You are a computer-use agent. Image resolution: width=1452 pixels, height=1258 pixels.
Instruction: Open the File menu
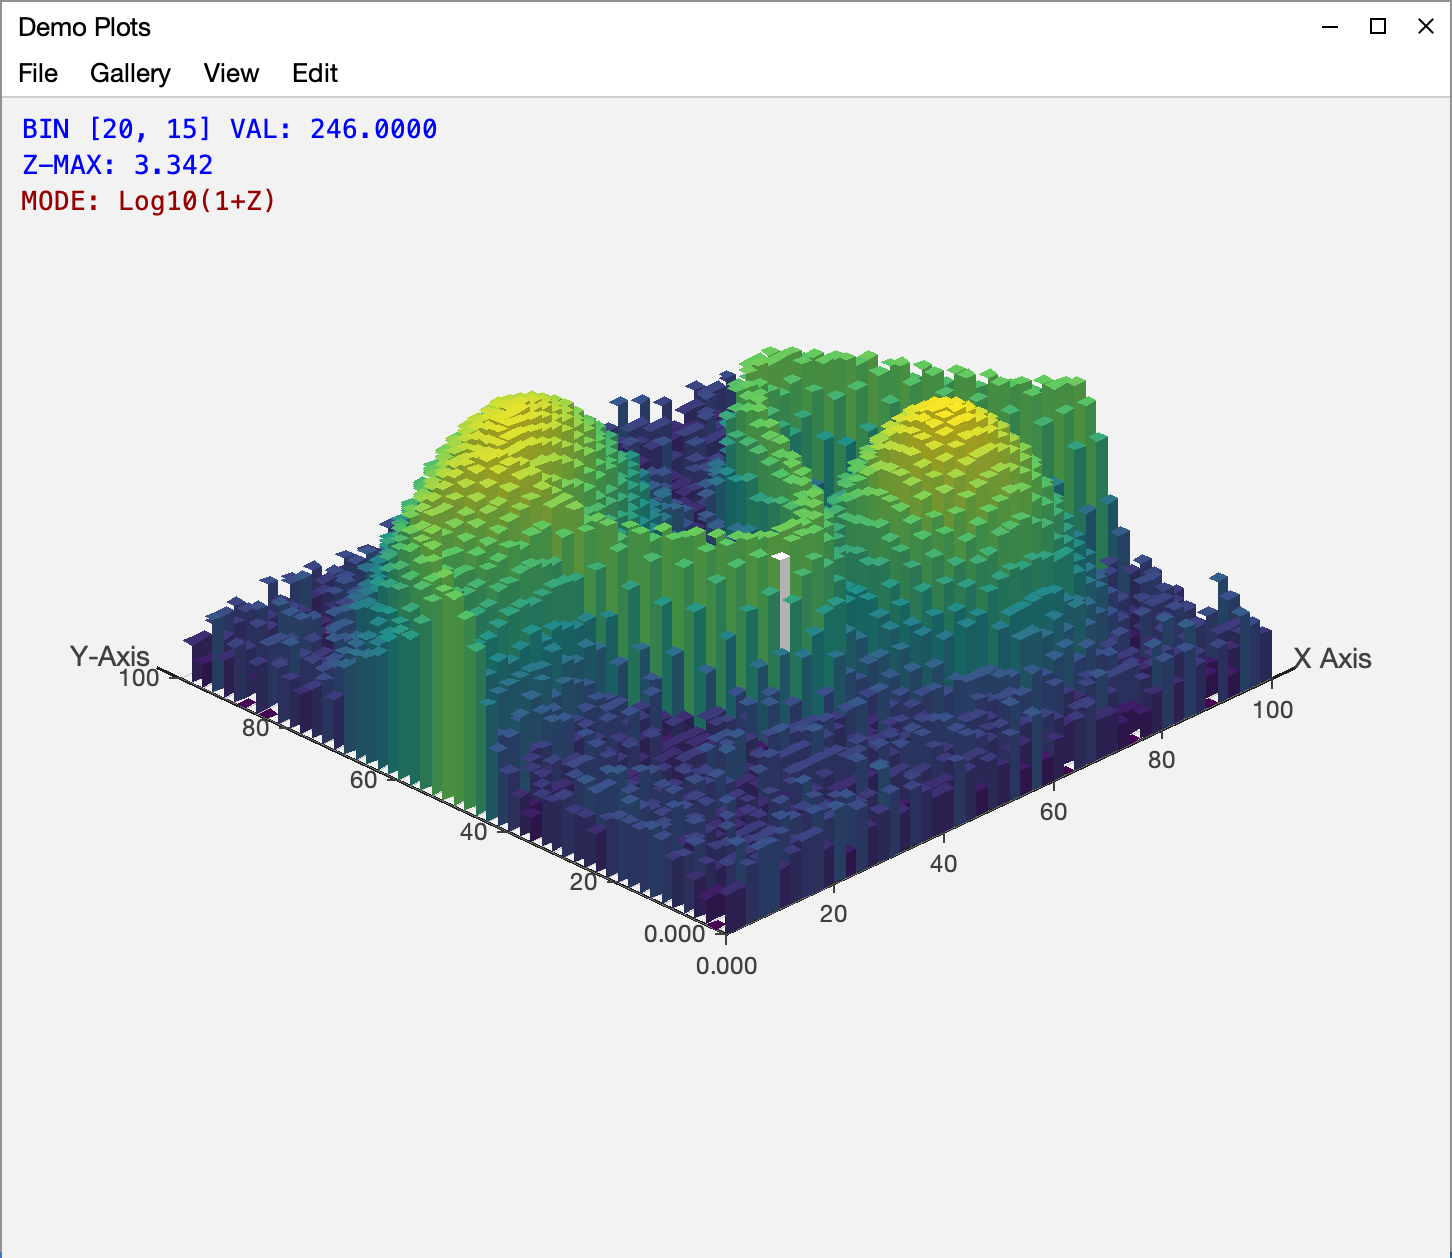[38, 73]
